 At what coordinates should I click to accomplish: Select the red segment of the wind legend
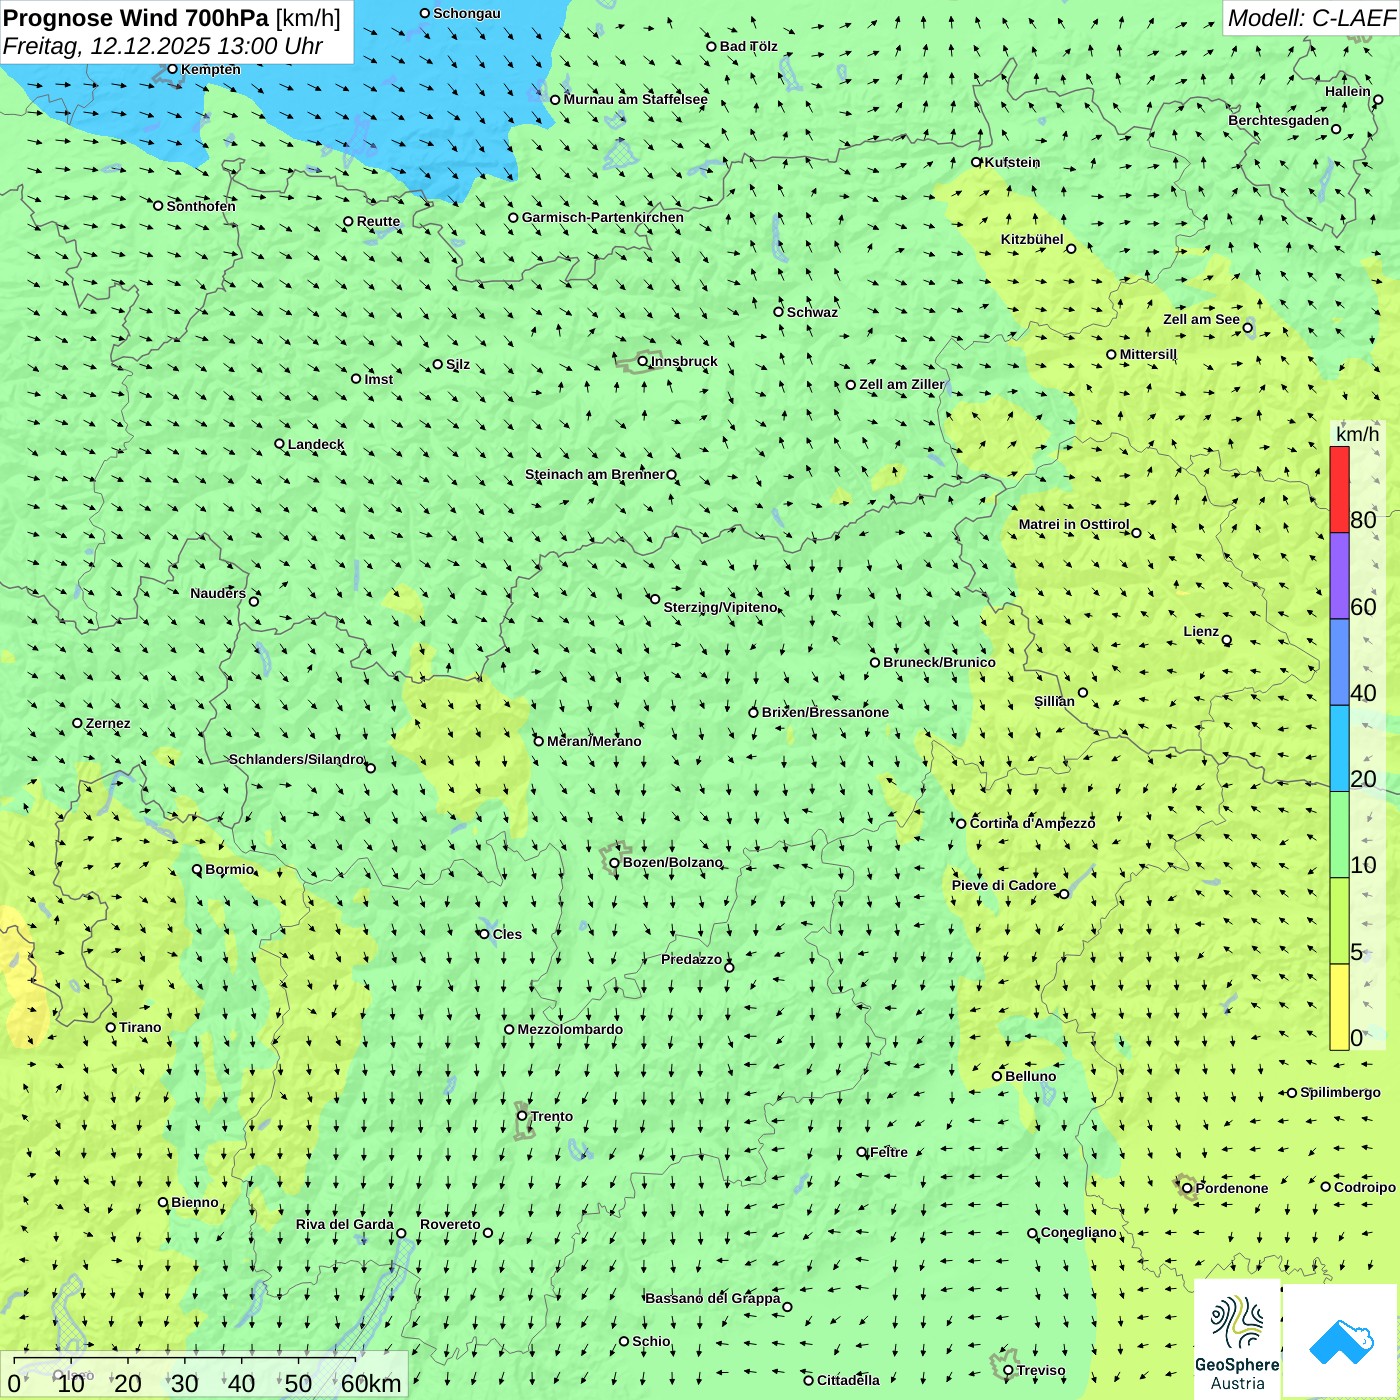1339,489
